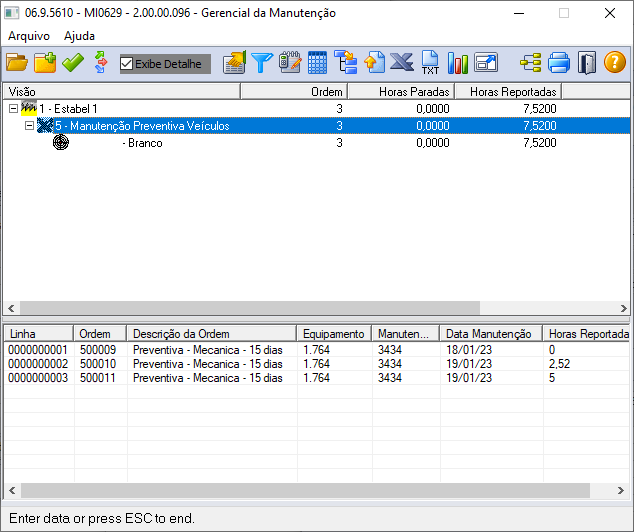
Task: Click the target icon beside Branco
Action: click(x=61, y=142)
